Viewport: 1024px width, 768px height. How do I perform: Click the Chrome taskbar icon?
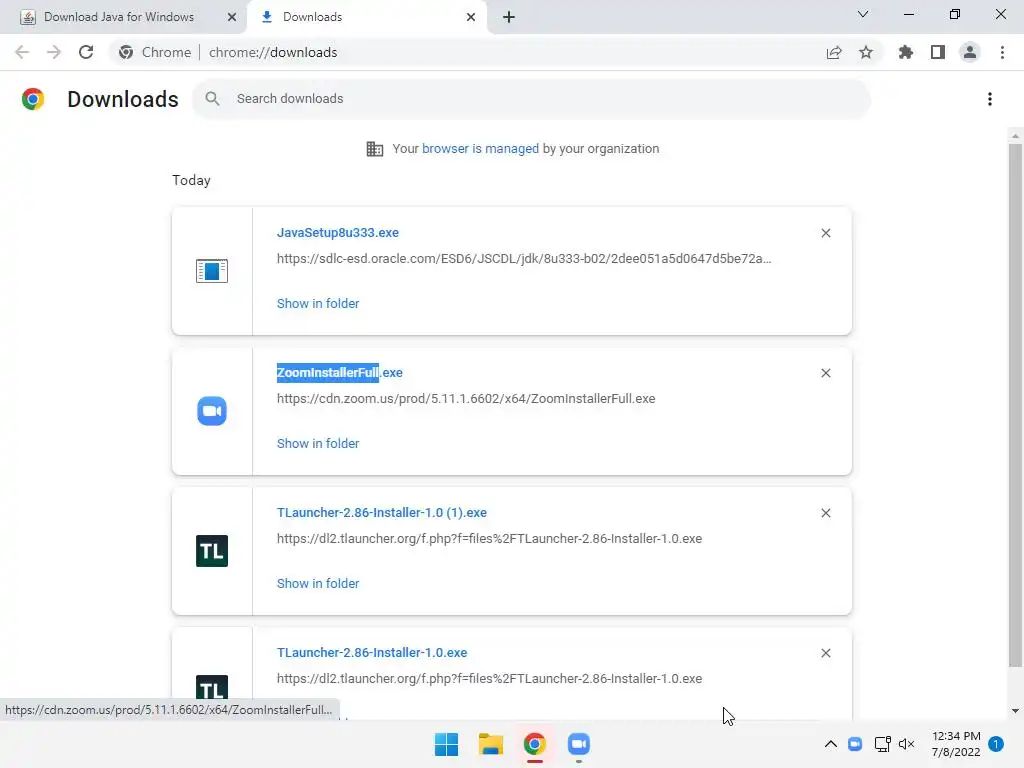point(534,744)
